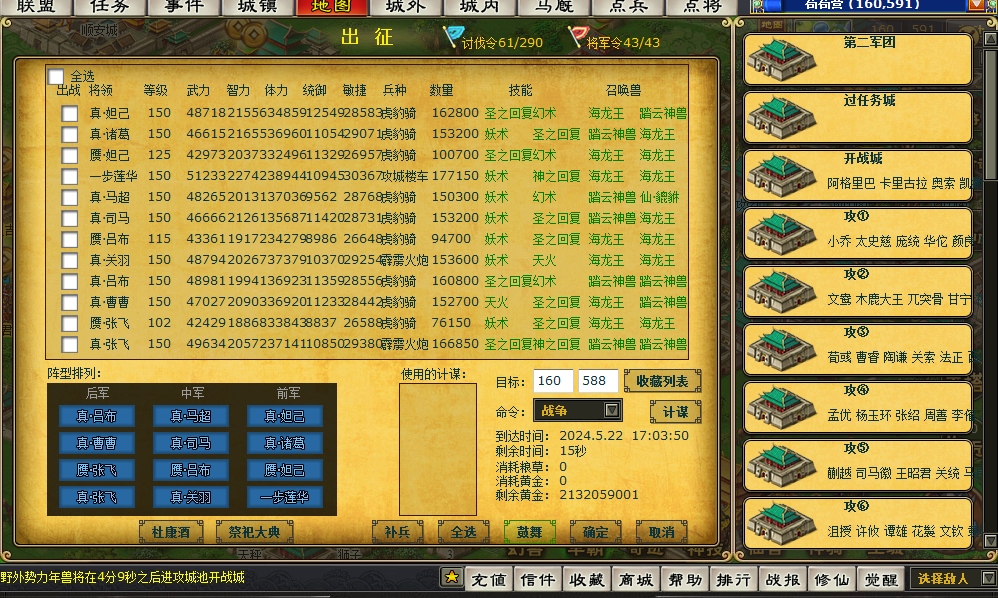Screen dimensions: 998x598
Task: Open 商城 in the bottom bar
Action: (x=636, y=579)
